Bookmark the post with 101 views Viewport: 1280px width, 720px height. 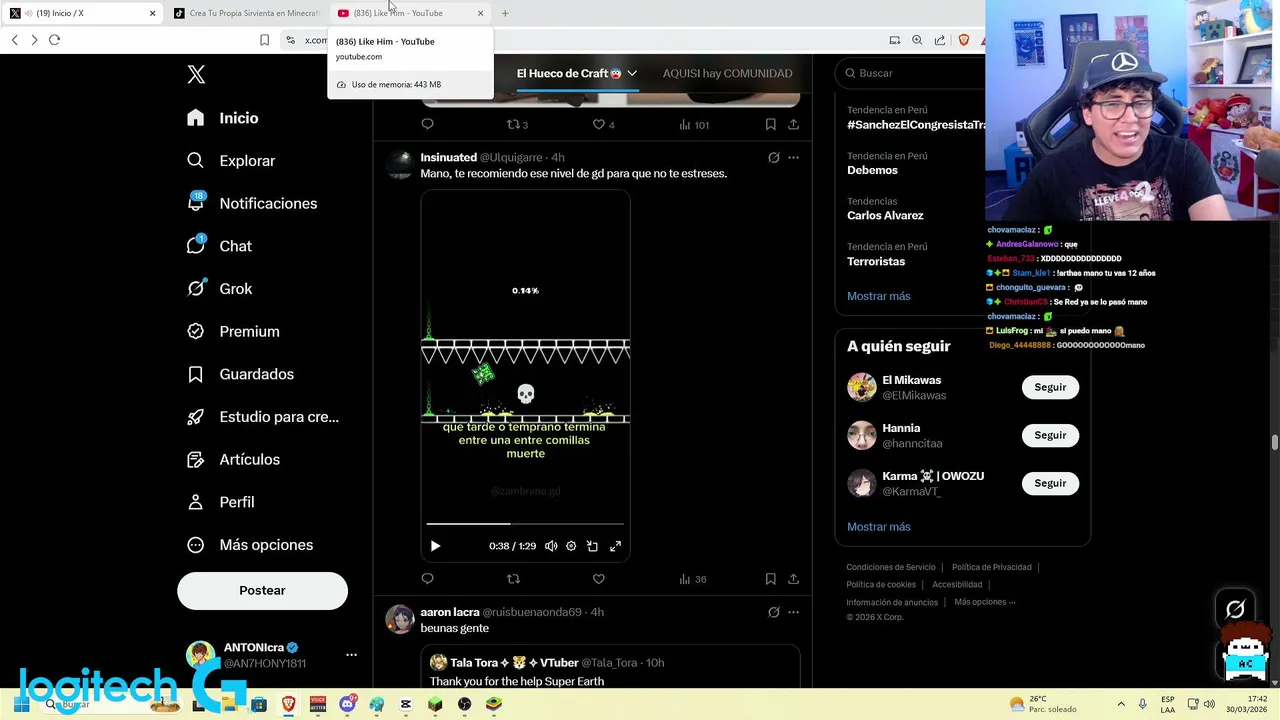click(x=770, y=124)
